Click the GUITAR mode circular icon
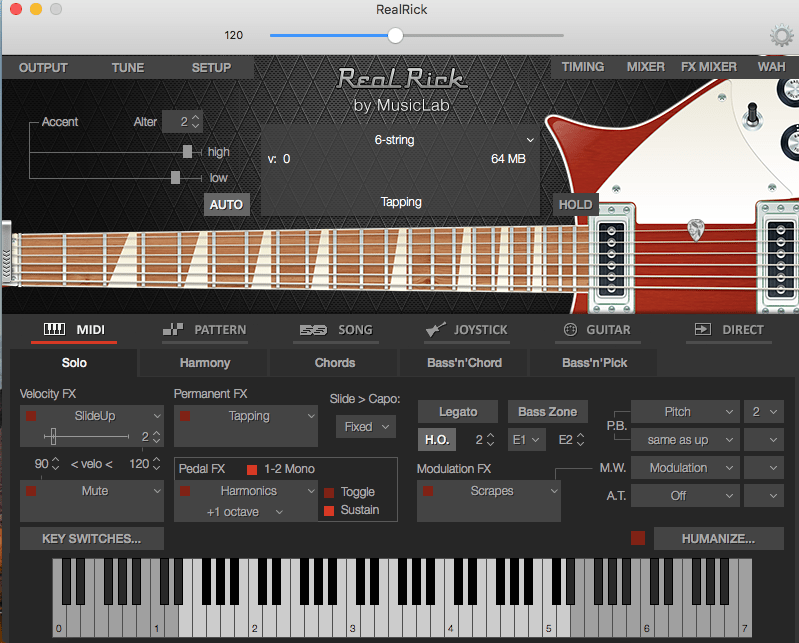Image resolution: width=799 pixels, height=643 pixels. [570, 330]
